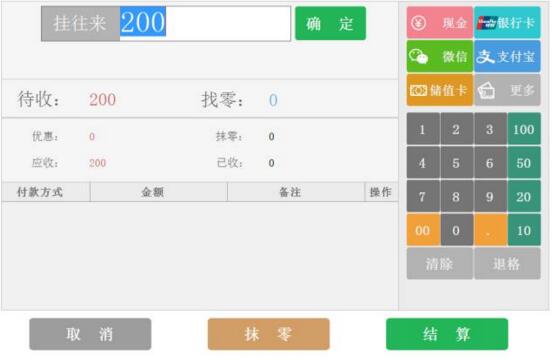This screenshot has width=553, height=361.
Task: Click the 取消 cancel button
Action: [90, 334]
